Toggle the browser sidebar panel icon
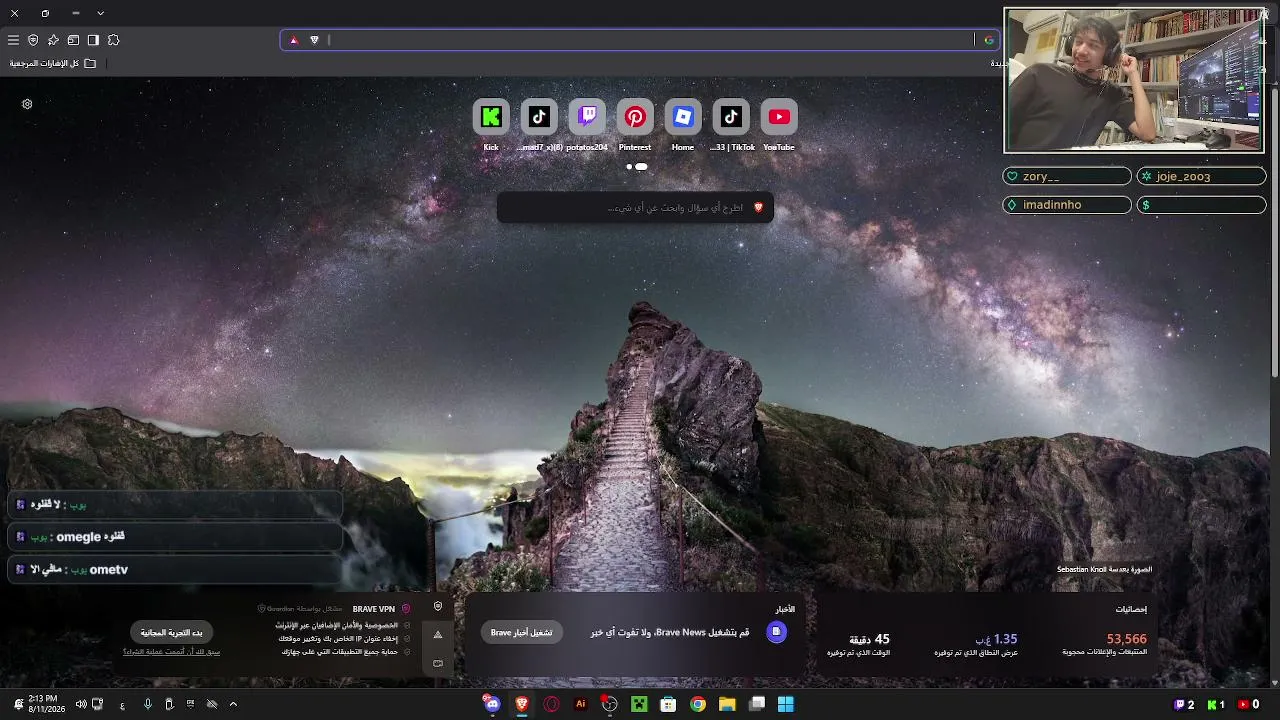This screenshot has width=1280, height=720. [x=93, y=40]
